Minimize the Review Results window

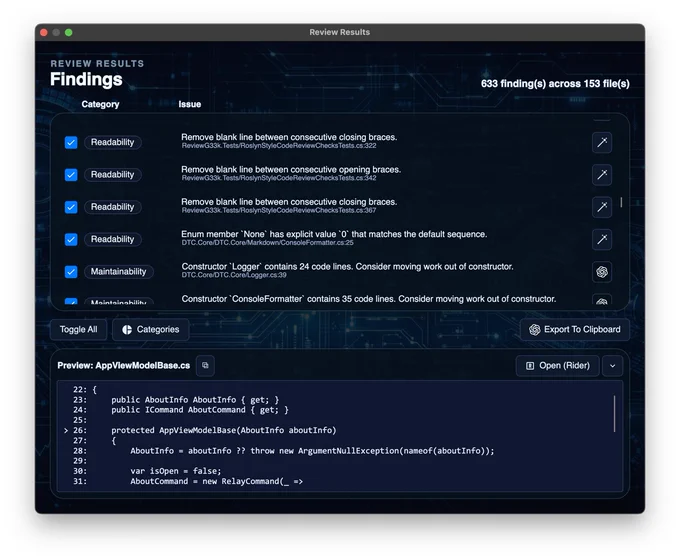[56, 33]
